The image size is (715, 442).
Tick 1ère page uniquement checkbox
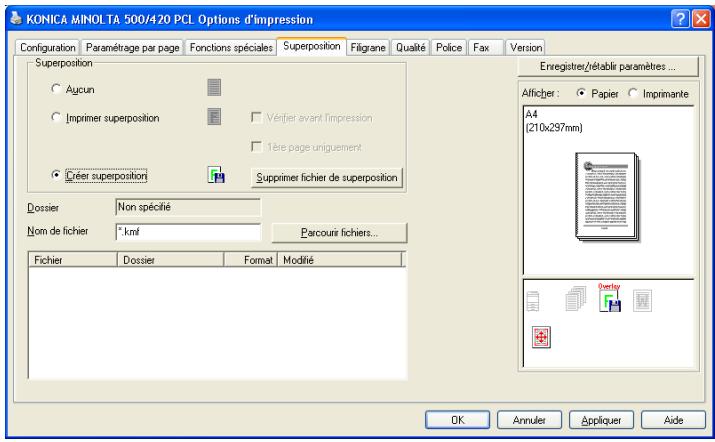pyautogui.click(x=256, y=146)
